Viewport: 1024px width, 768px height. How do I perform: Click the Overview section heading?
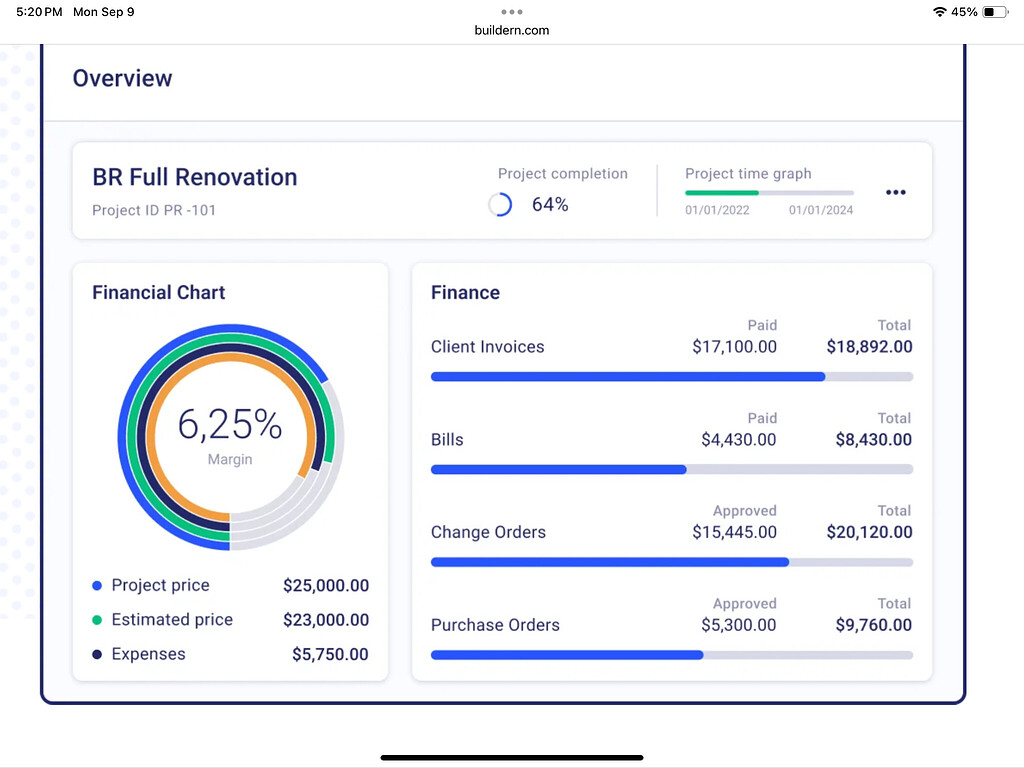122,78
